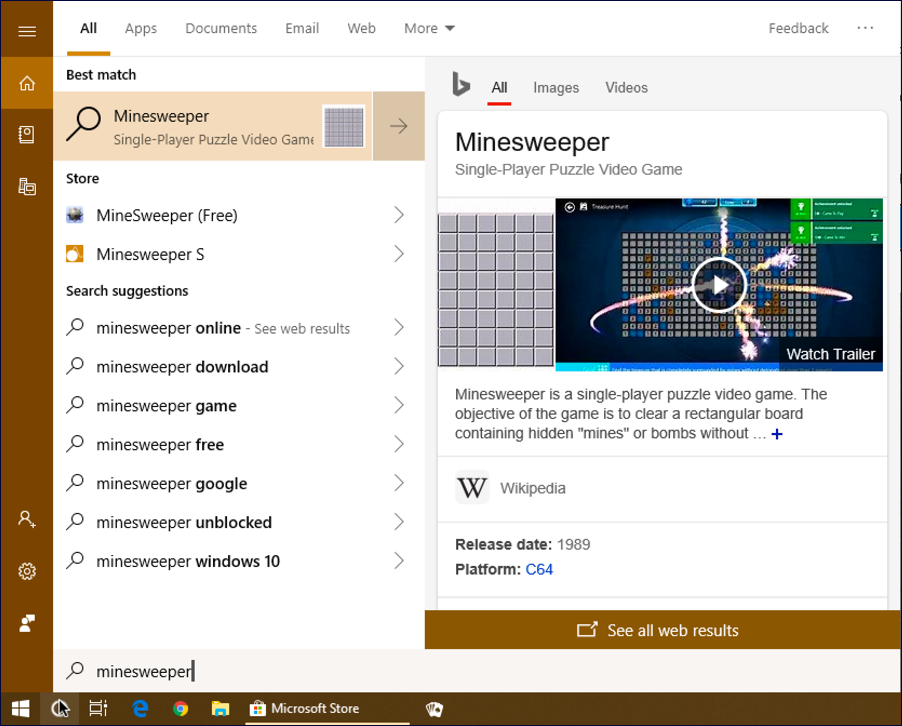Switch to Bing Images tab

[556, 87]
